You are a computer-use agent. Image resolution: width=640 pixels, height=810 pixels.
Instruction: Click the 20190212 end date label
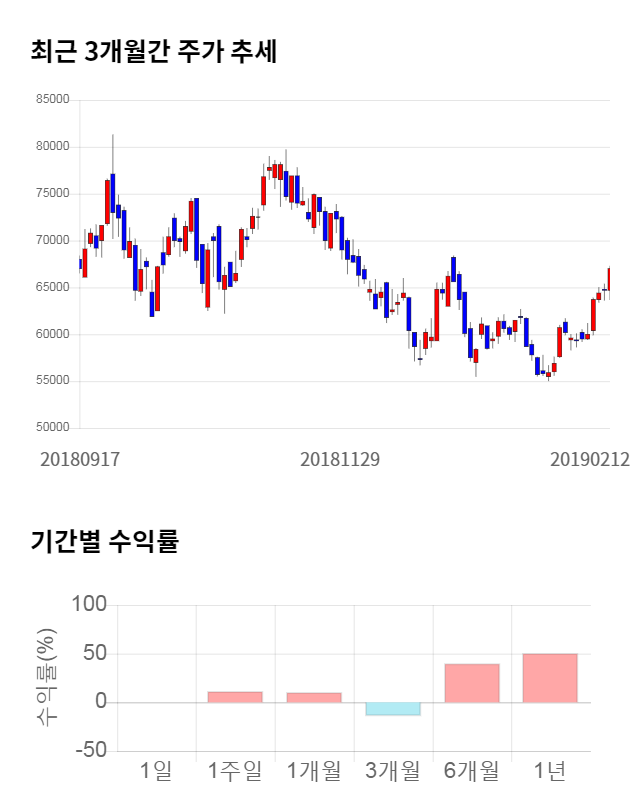(589, 460)
